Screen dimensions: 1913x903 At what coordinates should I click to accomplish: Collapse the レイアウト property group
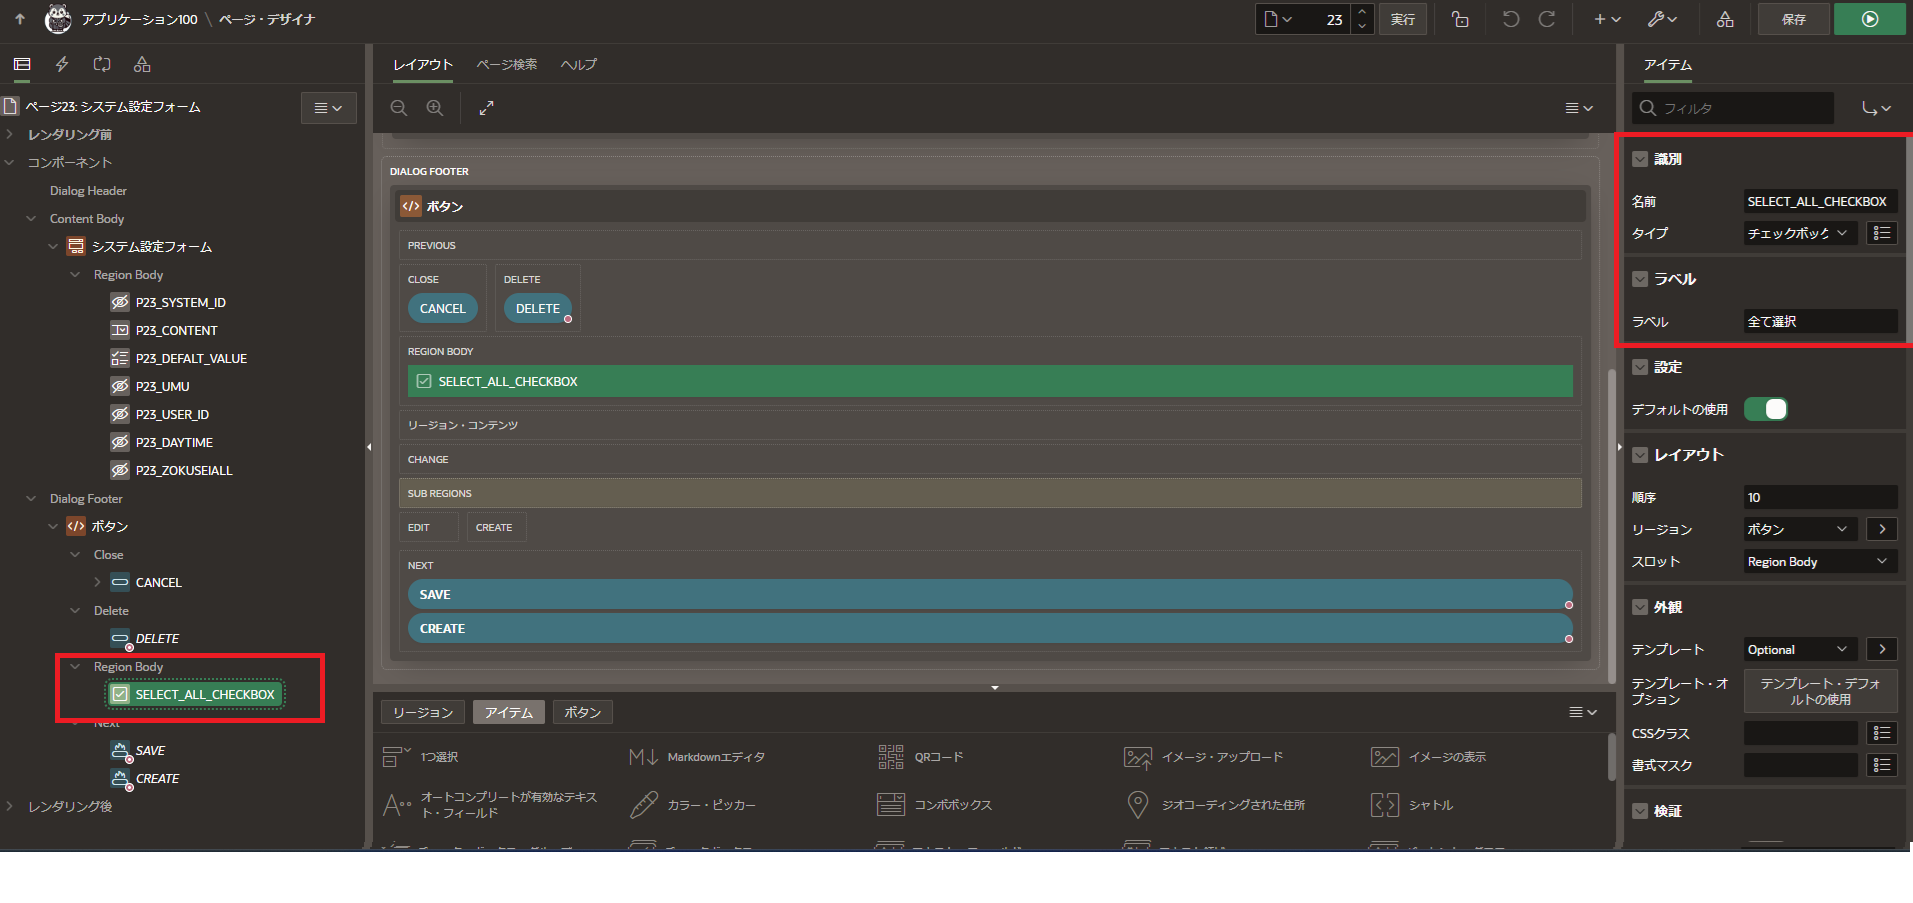(x=1640, y=455)
